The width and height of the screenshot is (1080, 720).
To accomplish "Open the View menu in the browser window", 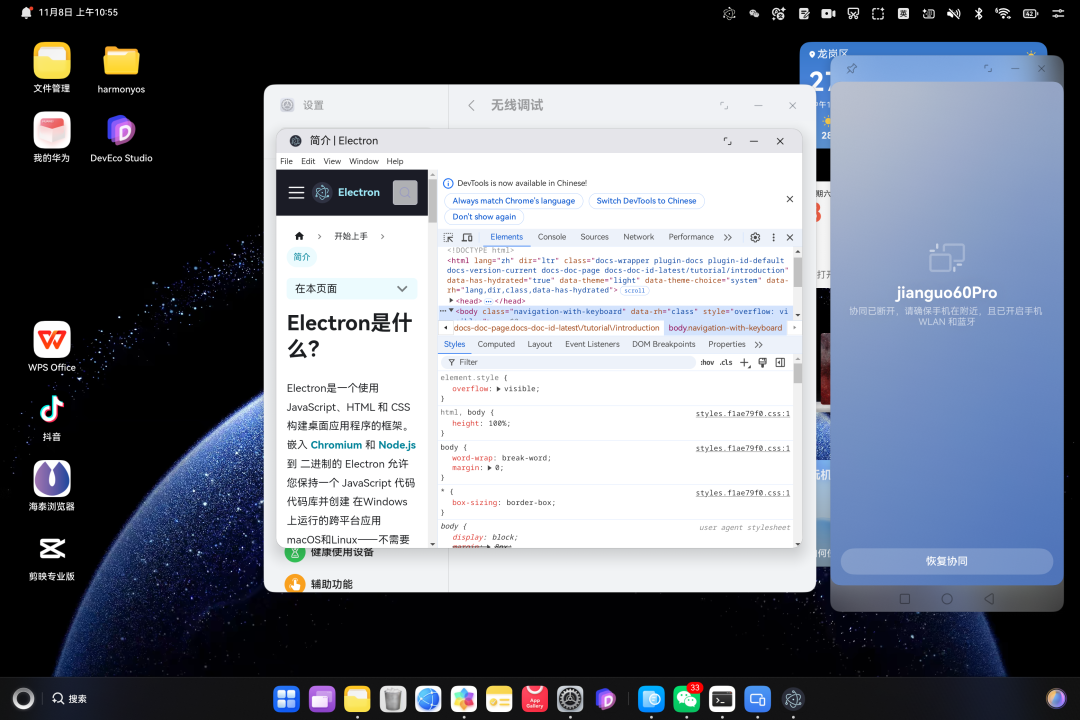I will tap(332, 160).
